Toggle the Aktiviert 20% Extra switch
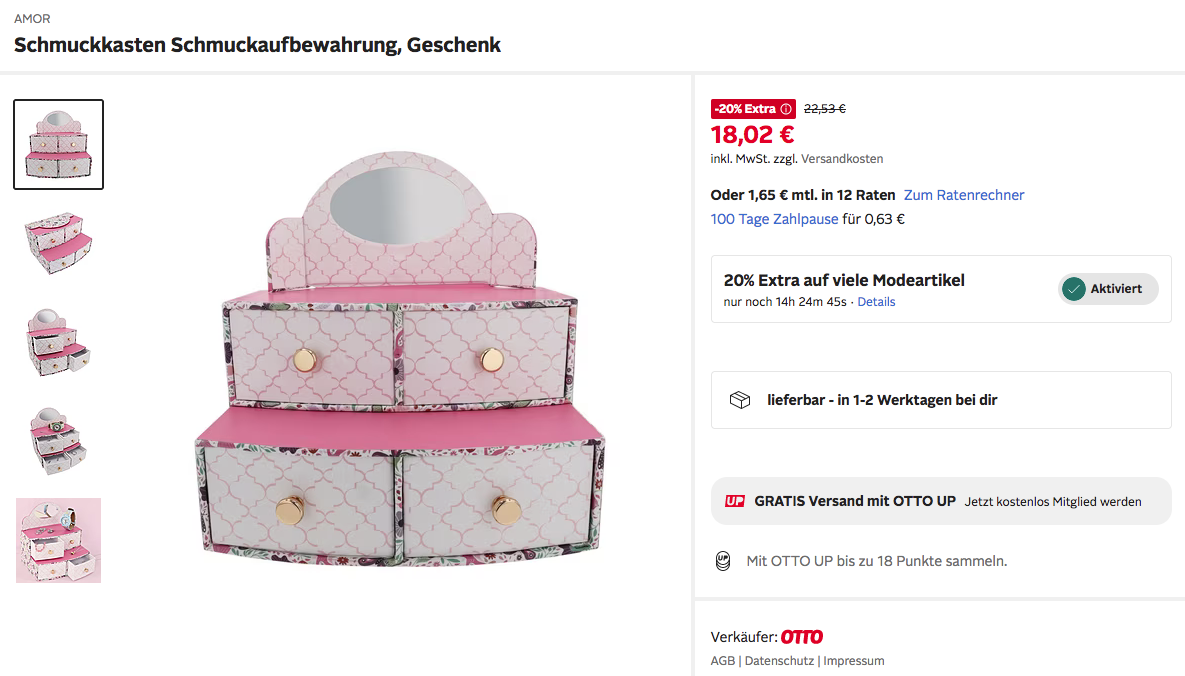Image resolution: width=1185 pixels, height=676 pixels. 1108,289
